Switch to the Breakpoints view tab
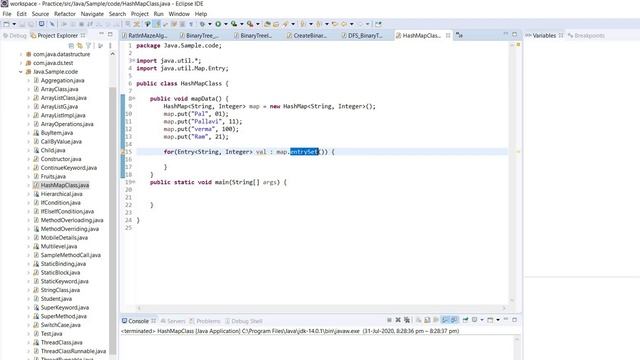The height and width of the screenshot is (360, 640). pos(586,36)
